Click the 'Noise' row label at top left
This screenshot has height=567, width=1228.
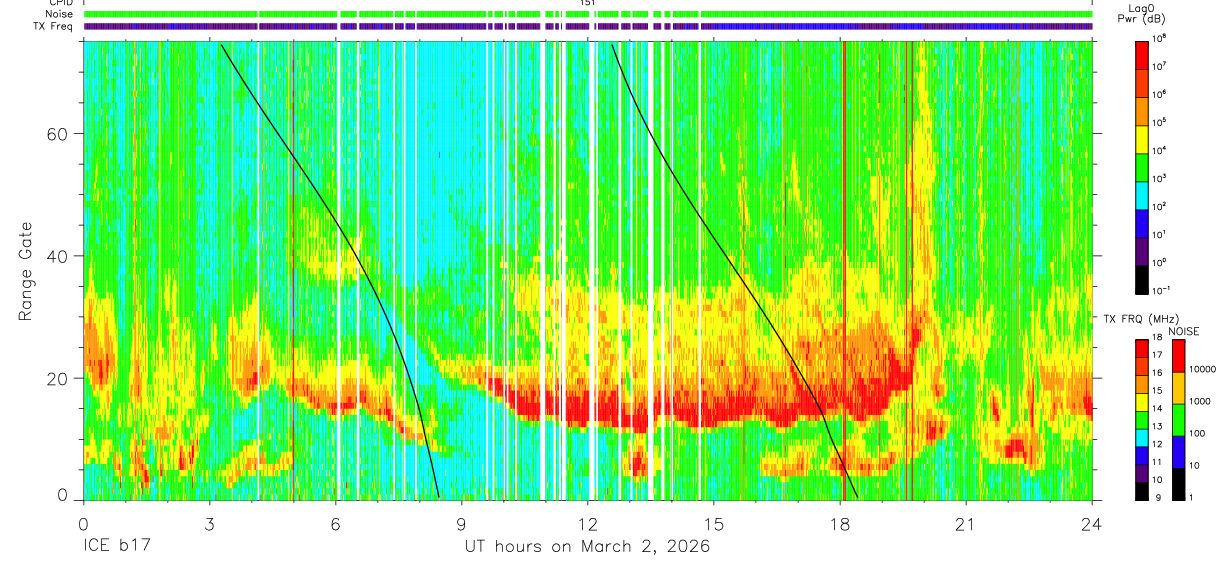coord(59,14)
